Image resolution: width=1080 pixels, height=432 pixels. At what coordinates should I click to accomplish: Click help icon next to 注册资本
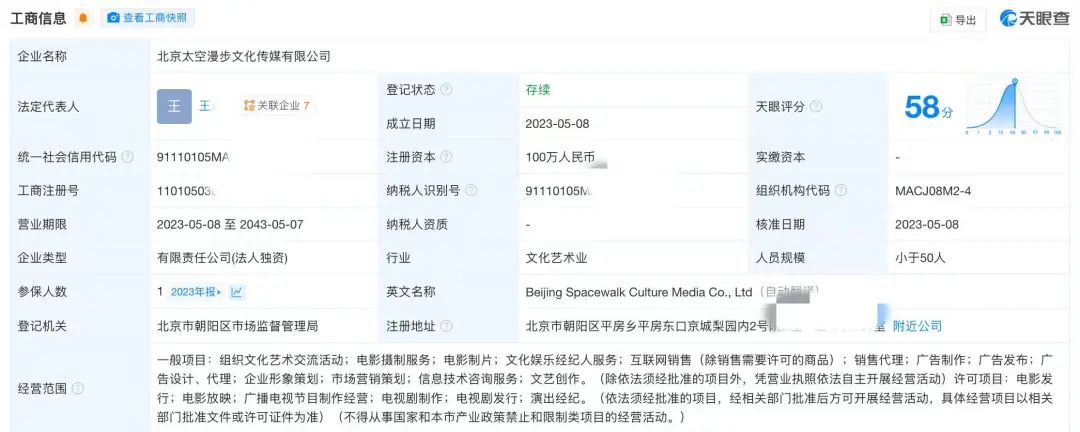pyautogui.click(x=446, y=158)
